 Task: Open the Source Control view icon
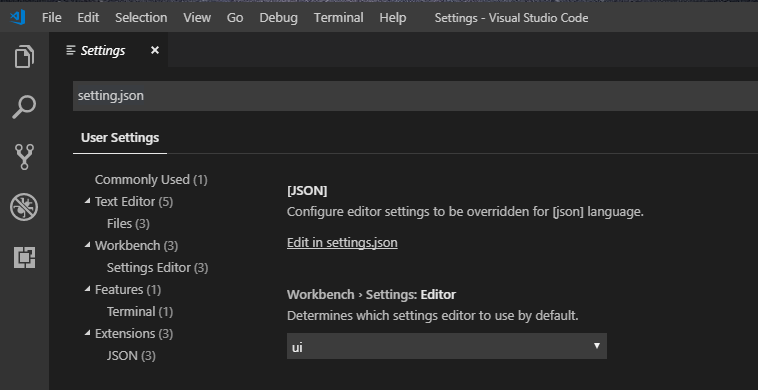coord(24,157)
